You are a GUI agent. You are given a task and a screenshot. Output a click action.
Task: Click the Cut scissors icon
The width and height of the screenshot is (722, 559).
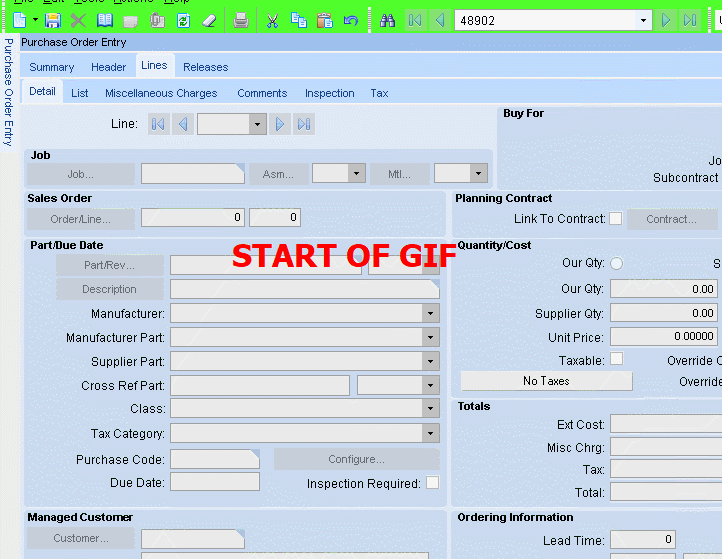pos(273,20)
